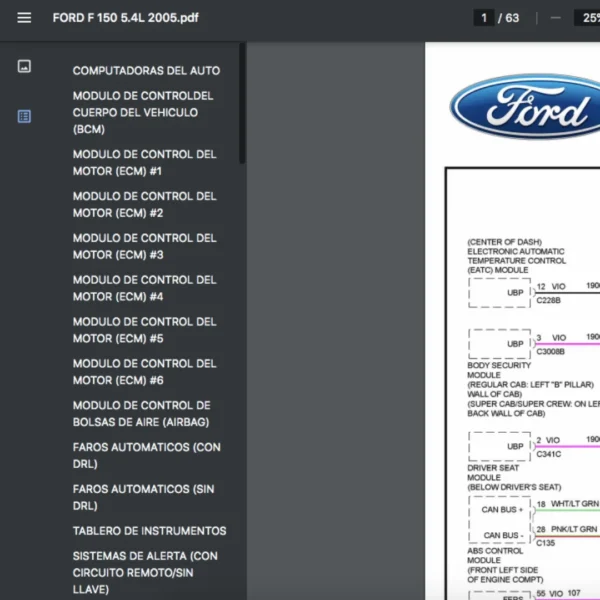The height and width of the screenshot is (600, 600).
Task: Select MODULO DE CONTROL DEL MOTOR (ECM) #6
Action: 145,372
